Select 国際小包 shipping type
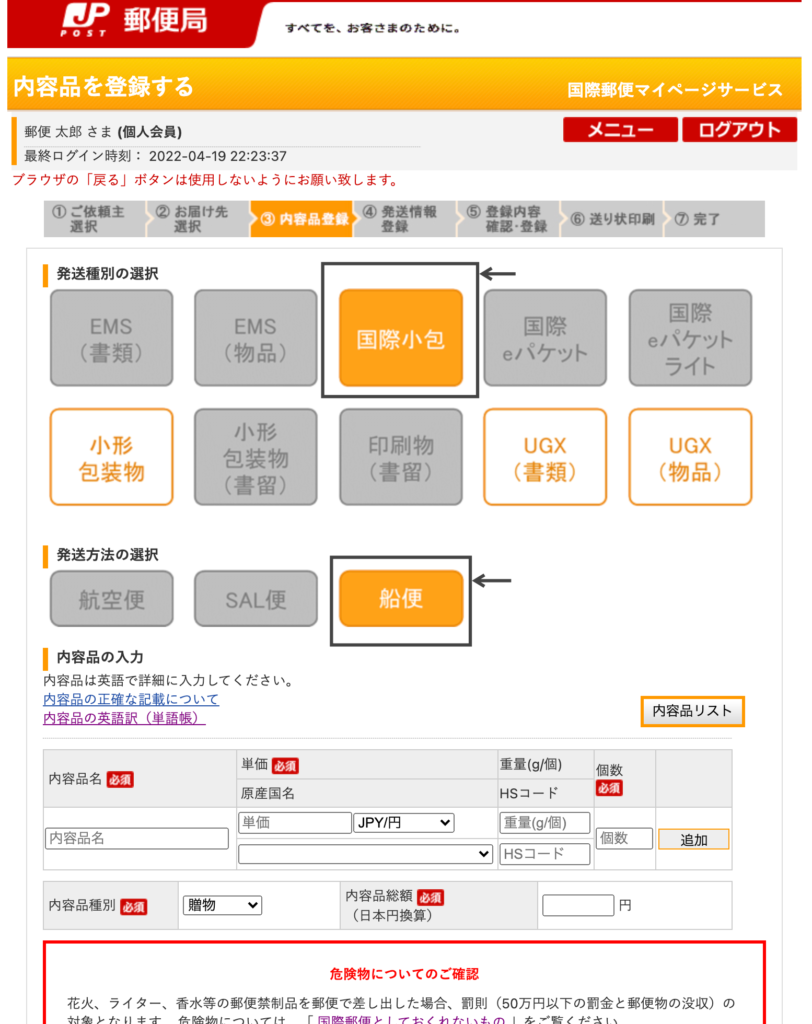 point(400,338)
